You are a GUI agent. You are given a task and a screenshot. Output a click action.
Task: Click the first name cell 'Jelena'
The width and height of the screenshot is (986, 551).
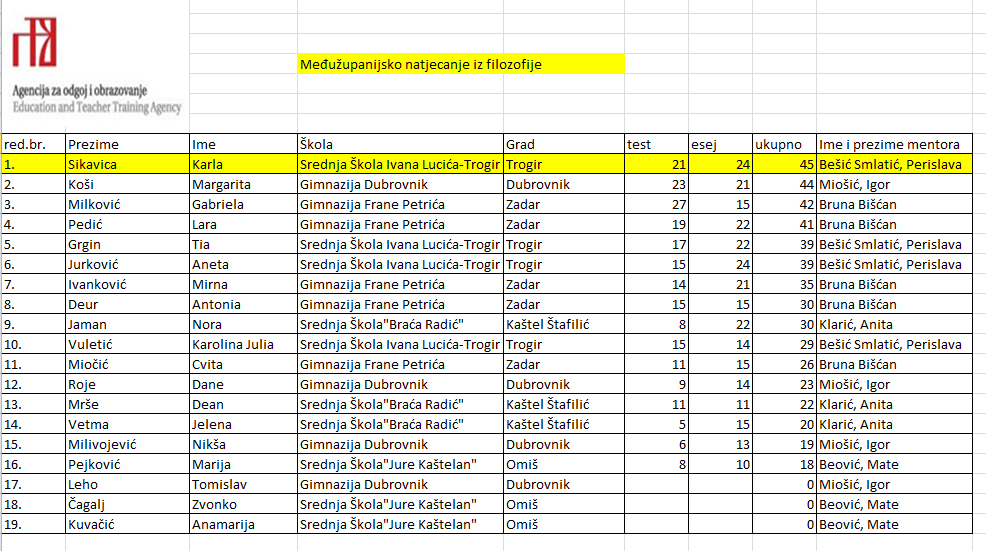[243, 425]
